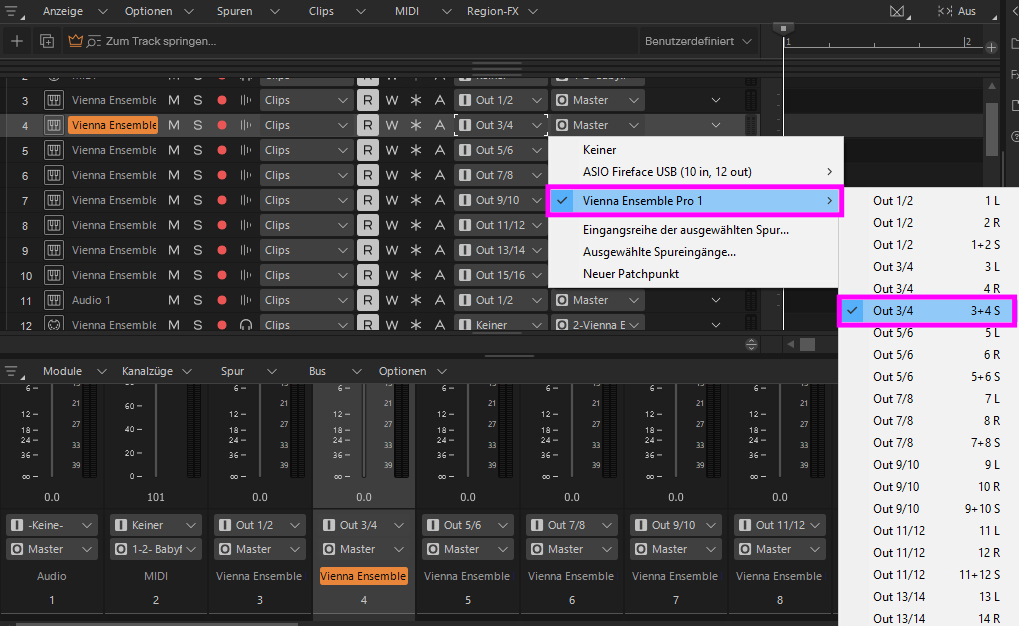Image resolution: width=1019 pixels, height=626 pixels.
Task: Click the freeze snowflake icon on track 9
Action: pyautogui.click(x=416, y=250)
